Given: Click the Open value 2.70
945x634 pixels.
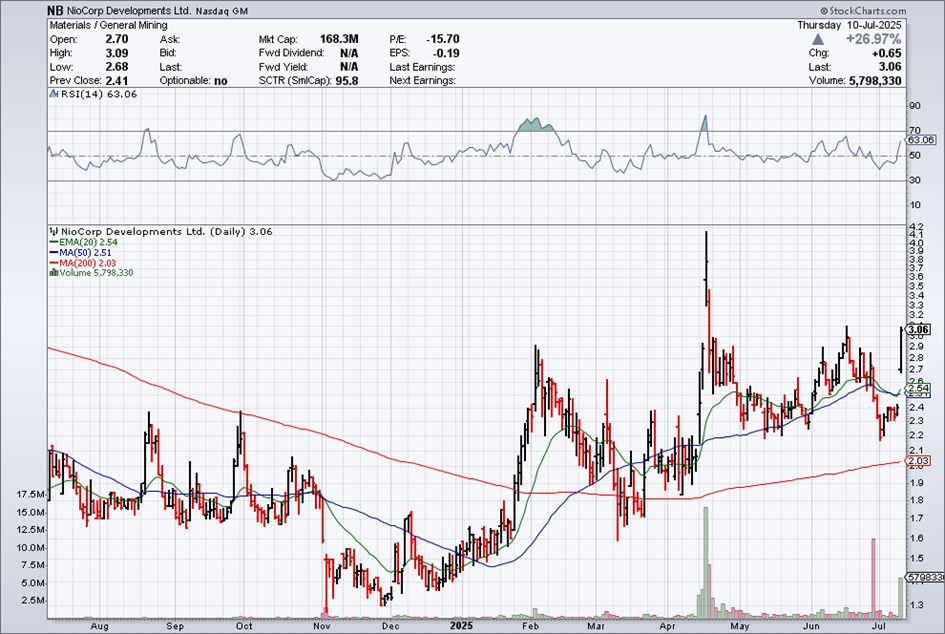Looking at the screenshot, I should (x=117, y=39).
